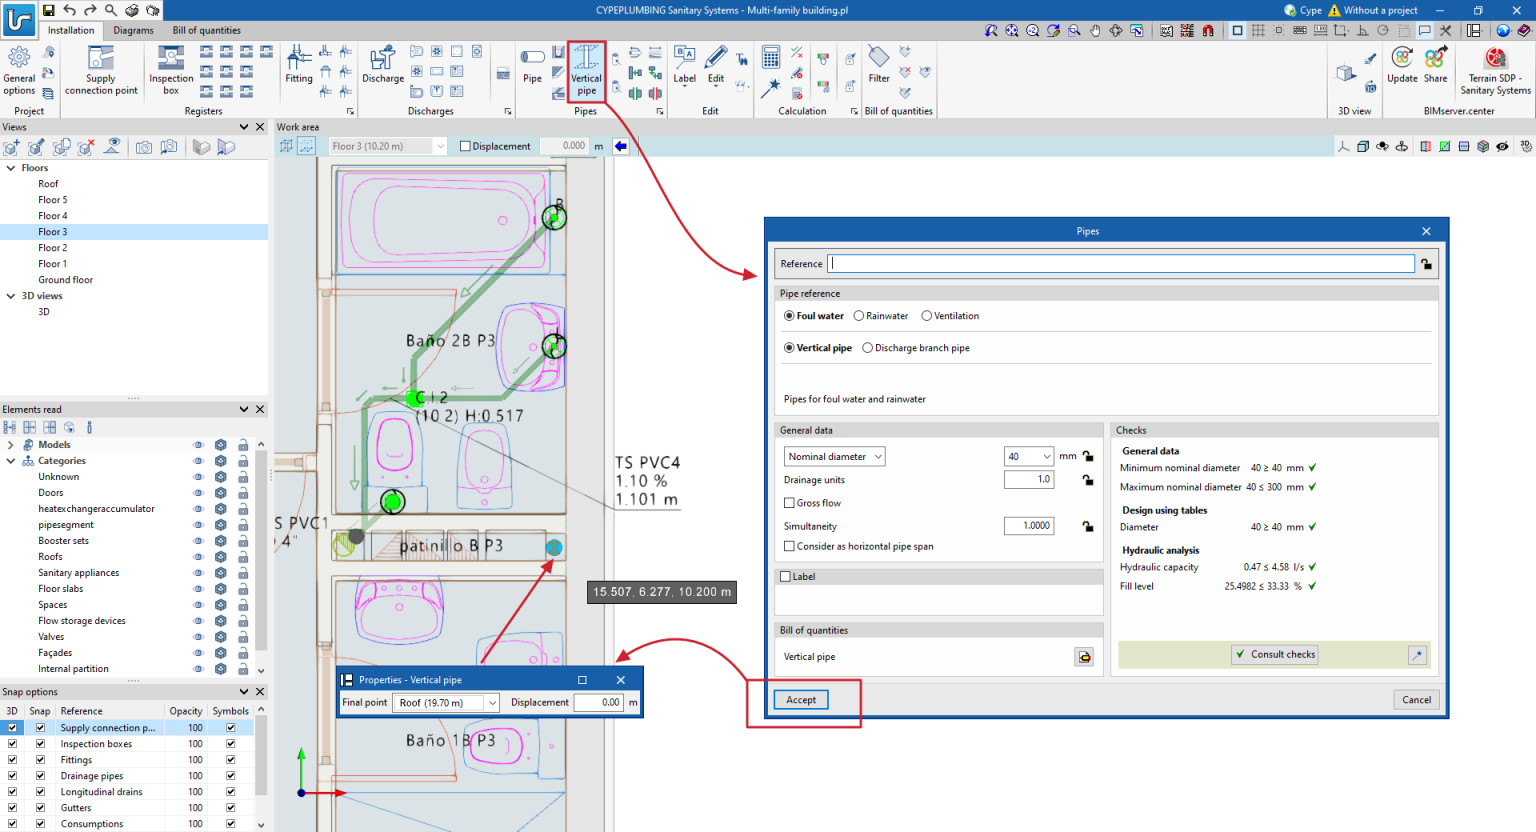Choose the Discharge branch pipe option
This screenshot has width=1536, height=832.
[x=867, y=348]
